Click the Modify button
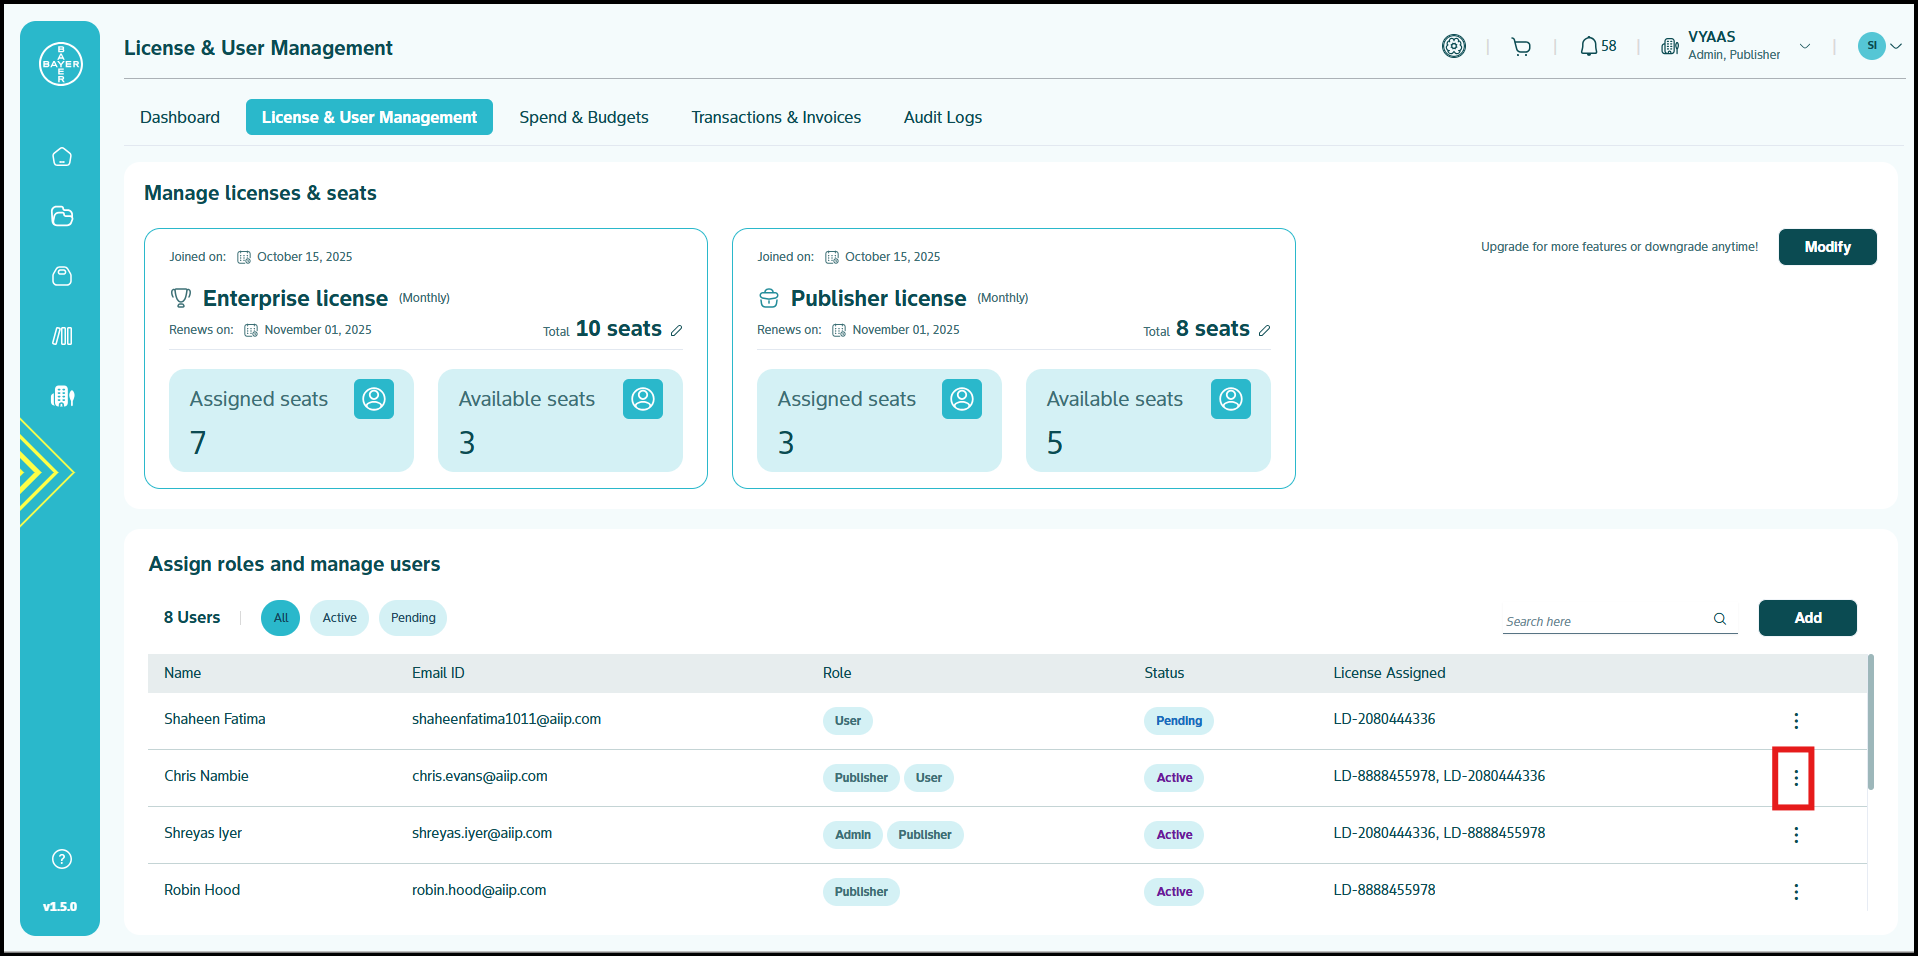 tap(1827, 247)
